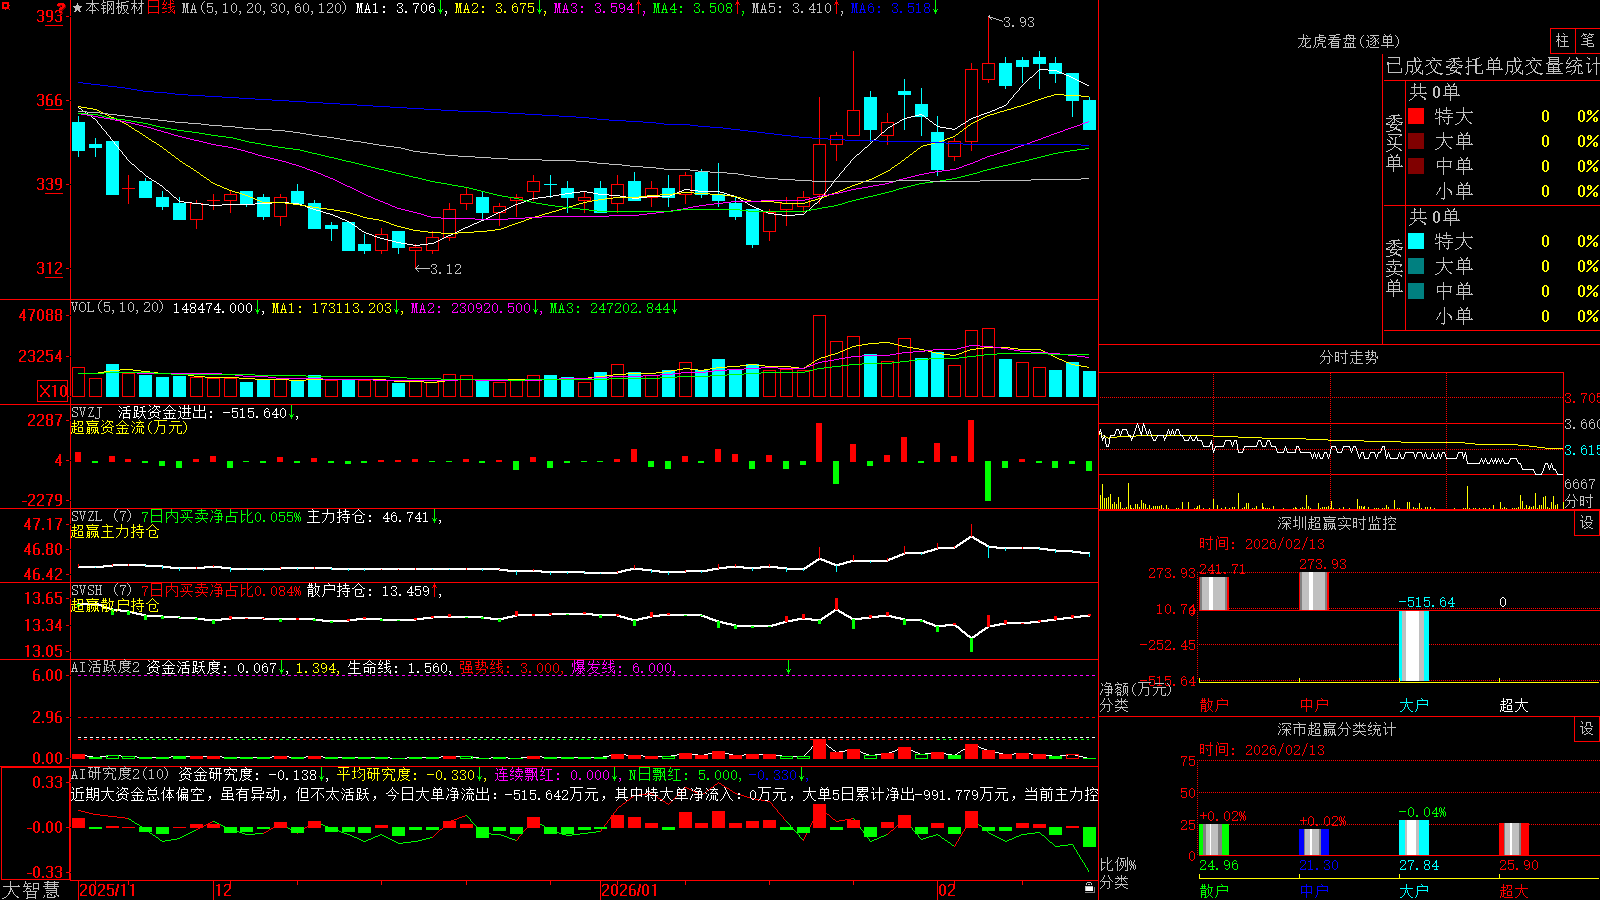Switch order view to 笔 tick mode

[1587, 40]
